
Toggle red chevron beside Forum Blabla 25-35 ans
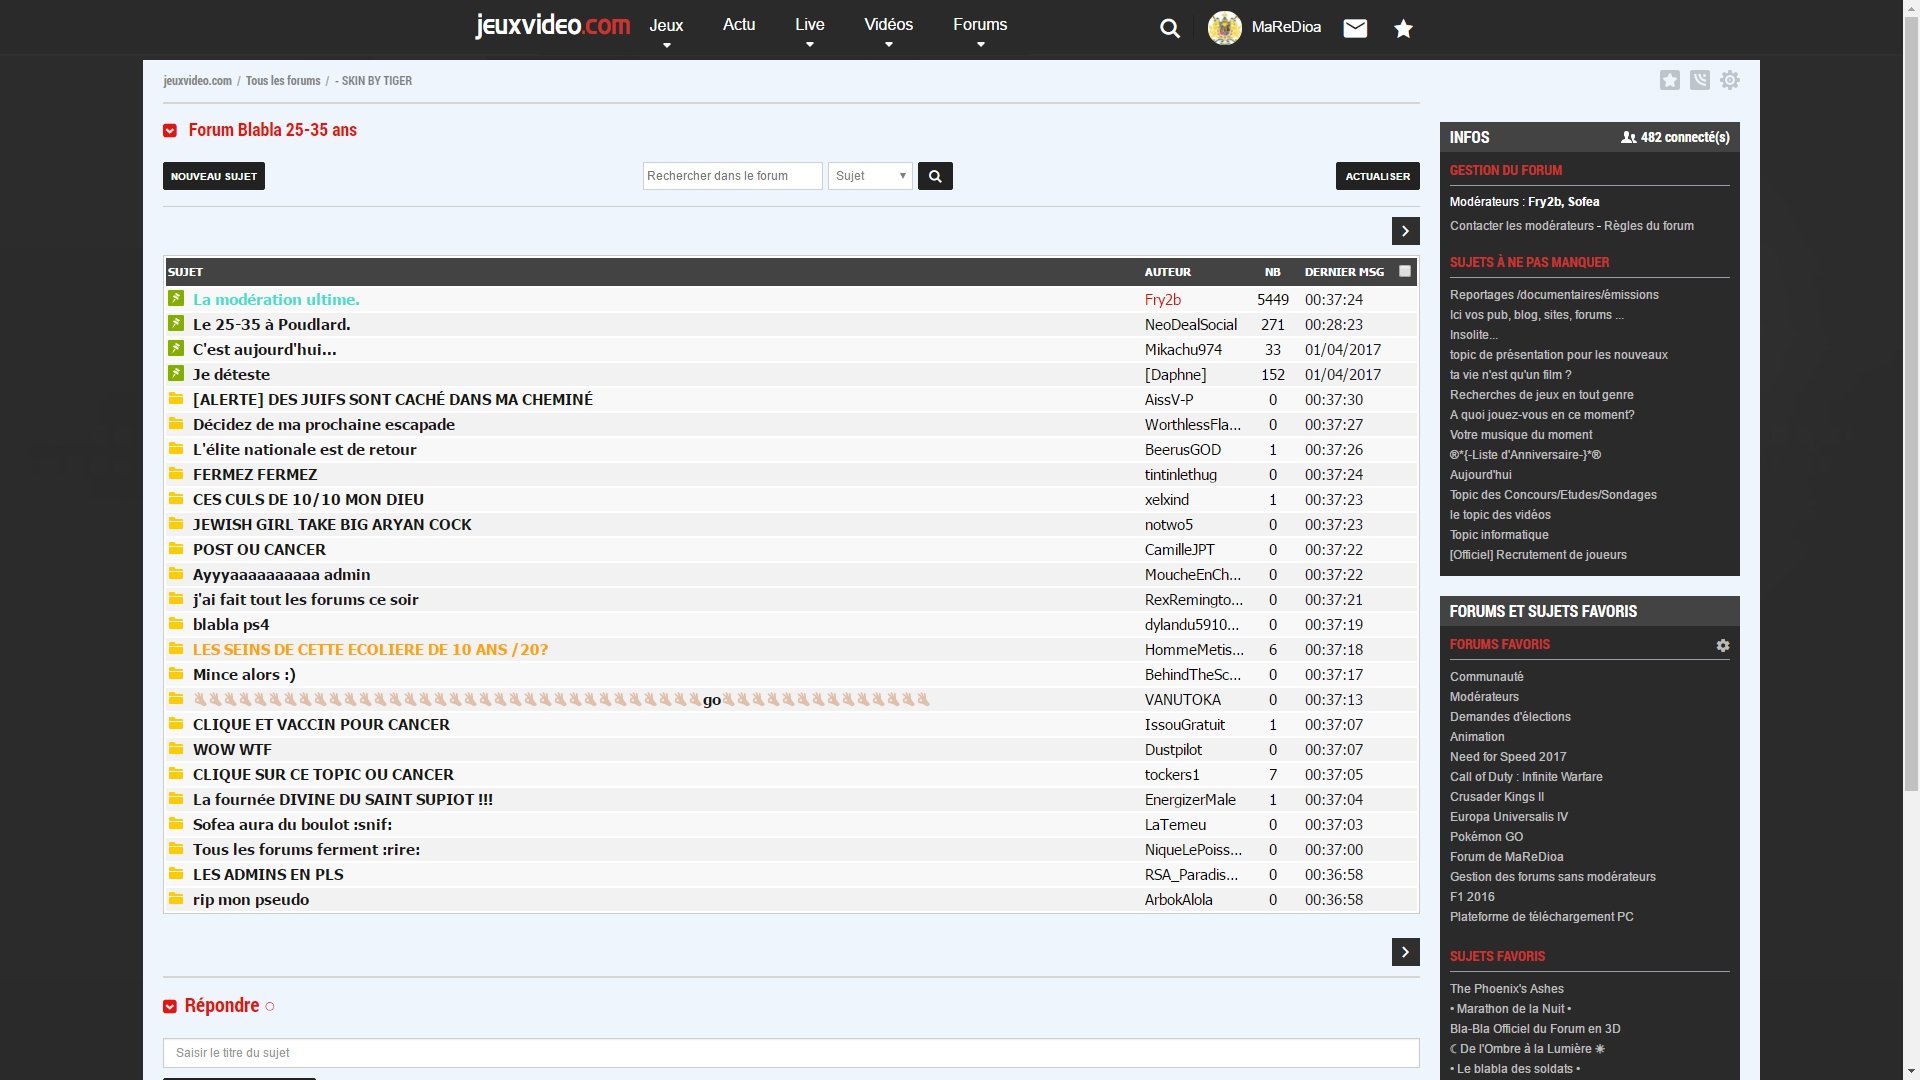tap(170, 131)
